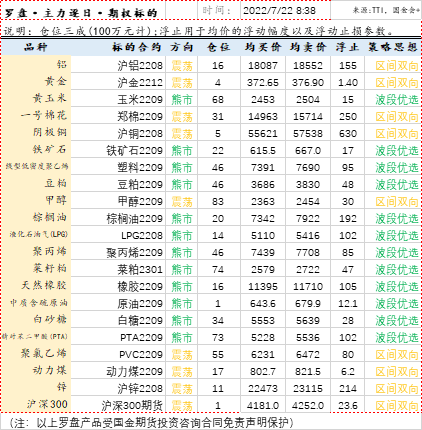Click the contract cell 甲醇2209
Viewport: 422px width, 430px height.
(140, 202)
